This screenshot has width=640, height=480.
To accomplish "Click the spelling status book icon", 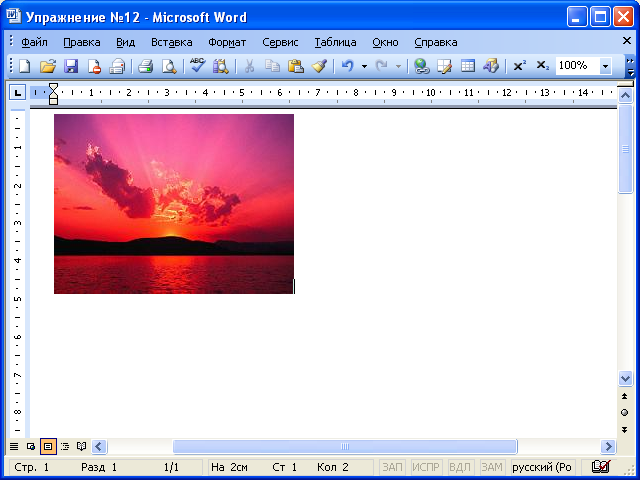I will [601, 466].
